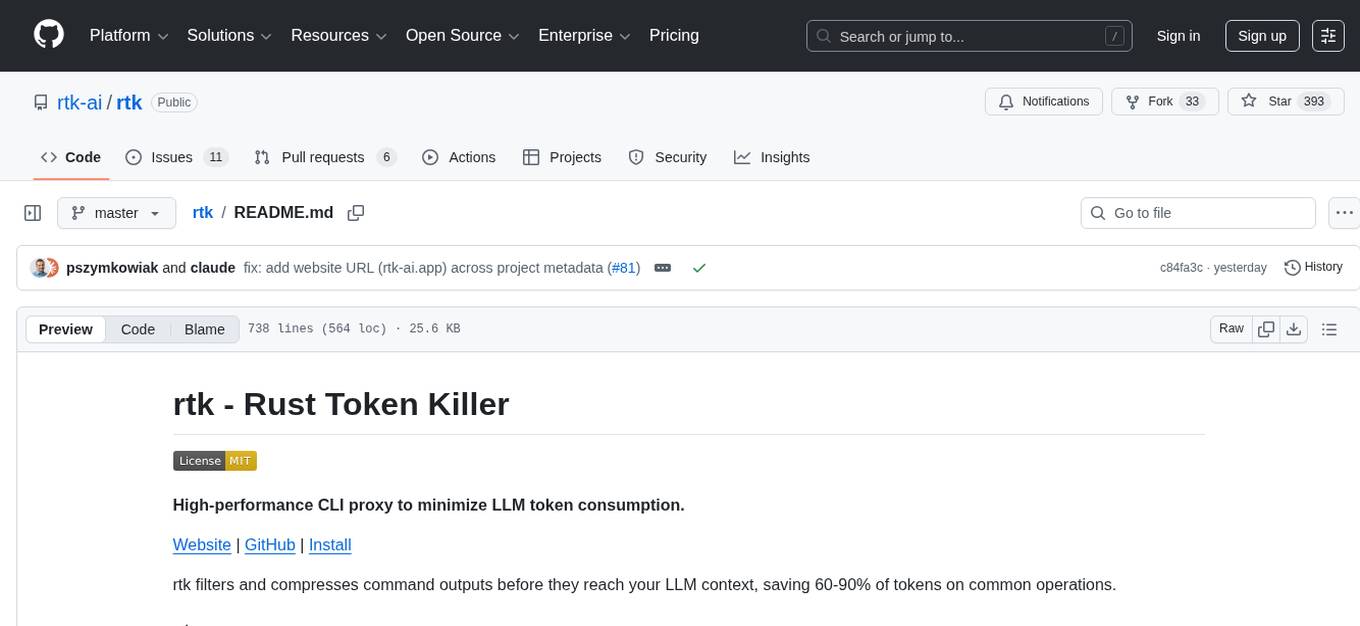1360x626 pixels.
Task: Click the star icon next to 393
Action: point(1248,101)
